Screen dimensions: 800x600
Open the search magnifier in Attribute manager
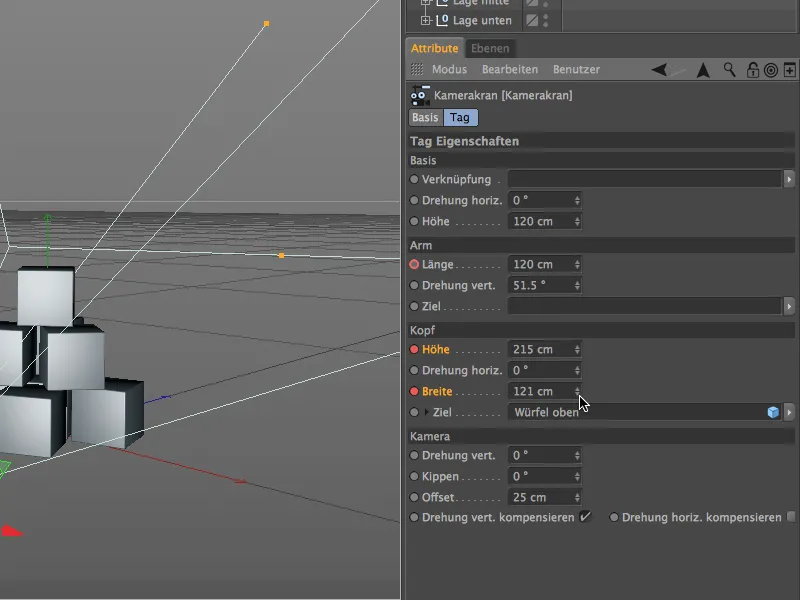click(730, 70)
